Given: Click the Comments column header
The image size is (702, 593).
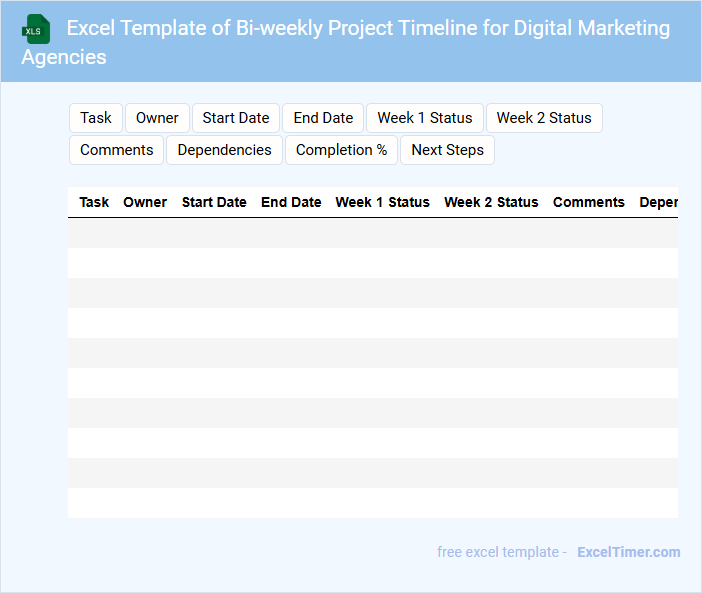Looking at the screenshot, I should point(589,202).
